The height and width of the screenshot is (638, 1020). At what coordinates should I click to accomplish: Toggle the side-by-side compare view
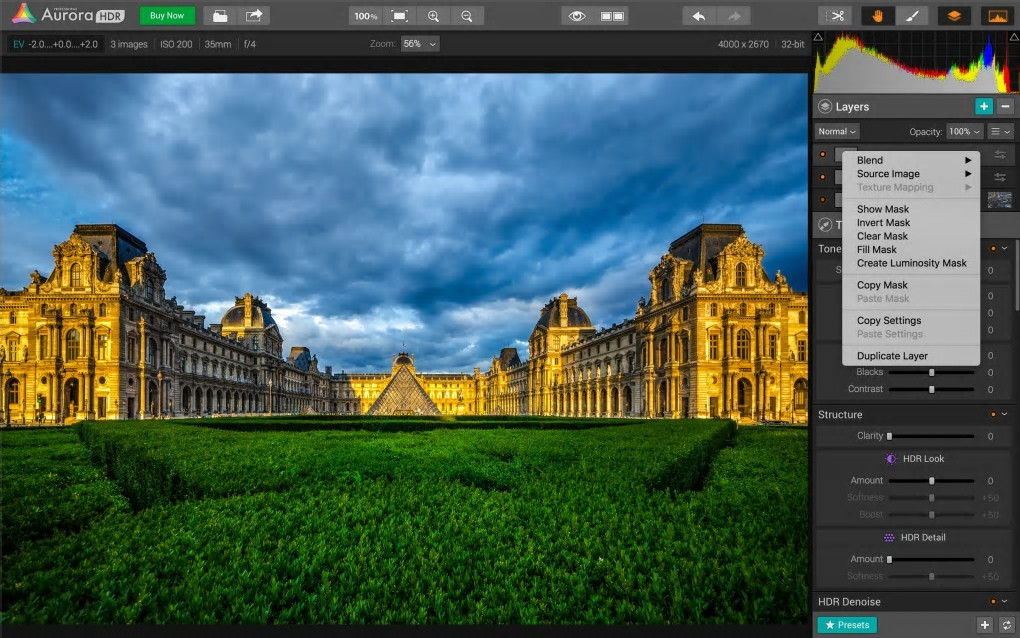point(611,16)
